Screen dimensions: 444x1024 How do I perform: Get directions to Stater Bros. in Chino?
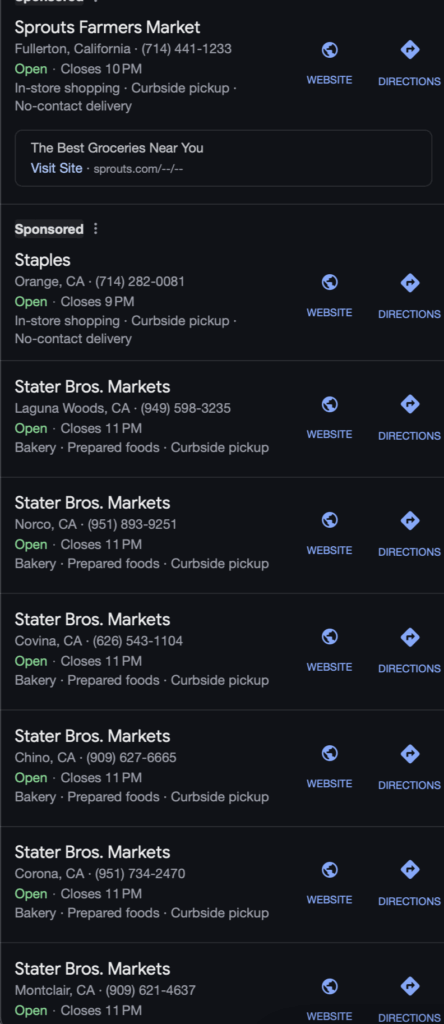coord(409,766)
